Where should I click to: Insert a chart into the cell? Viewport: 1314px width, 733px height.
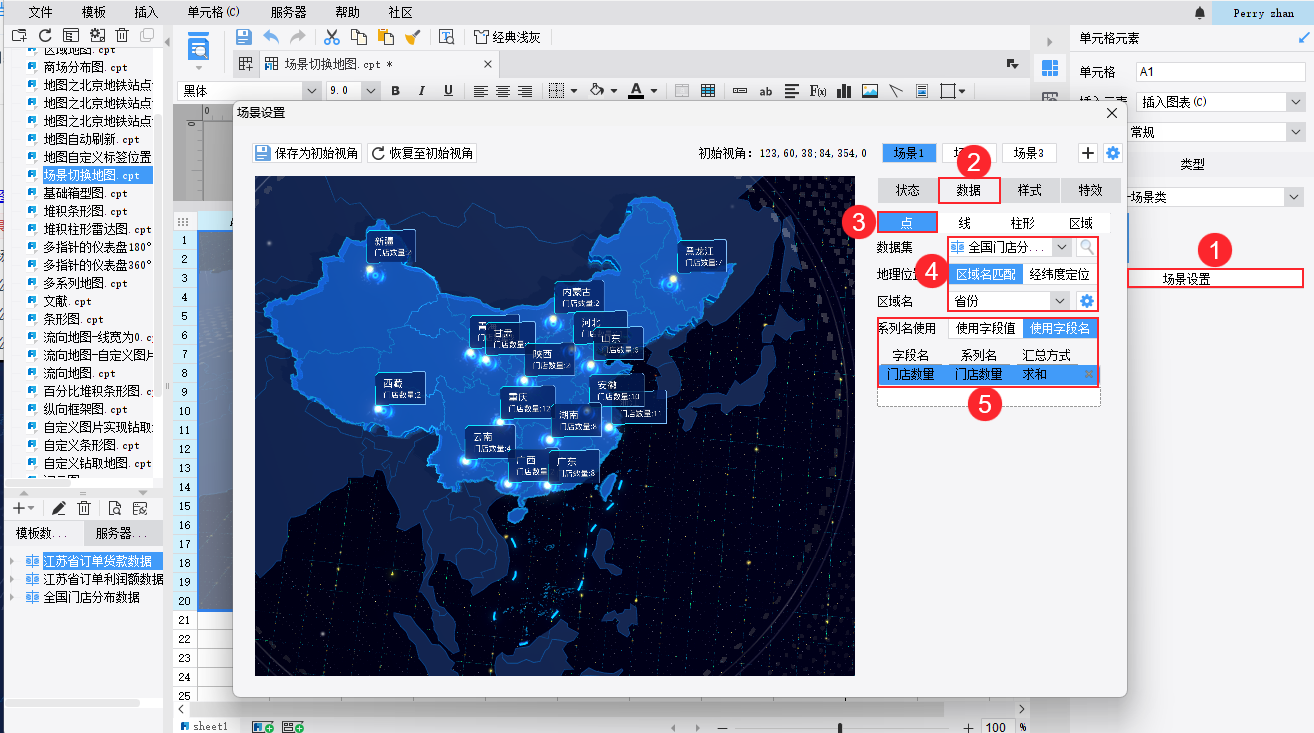click(844, 91)
